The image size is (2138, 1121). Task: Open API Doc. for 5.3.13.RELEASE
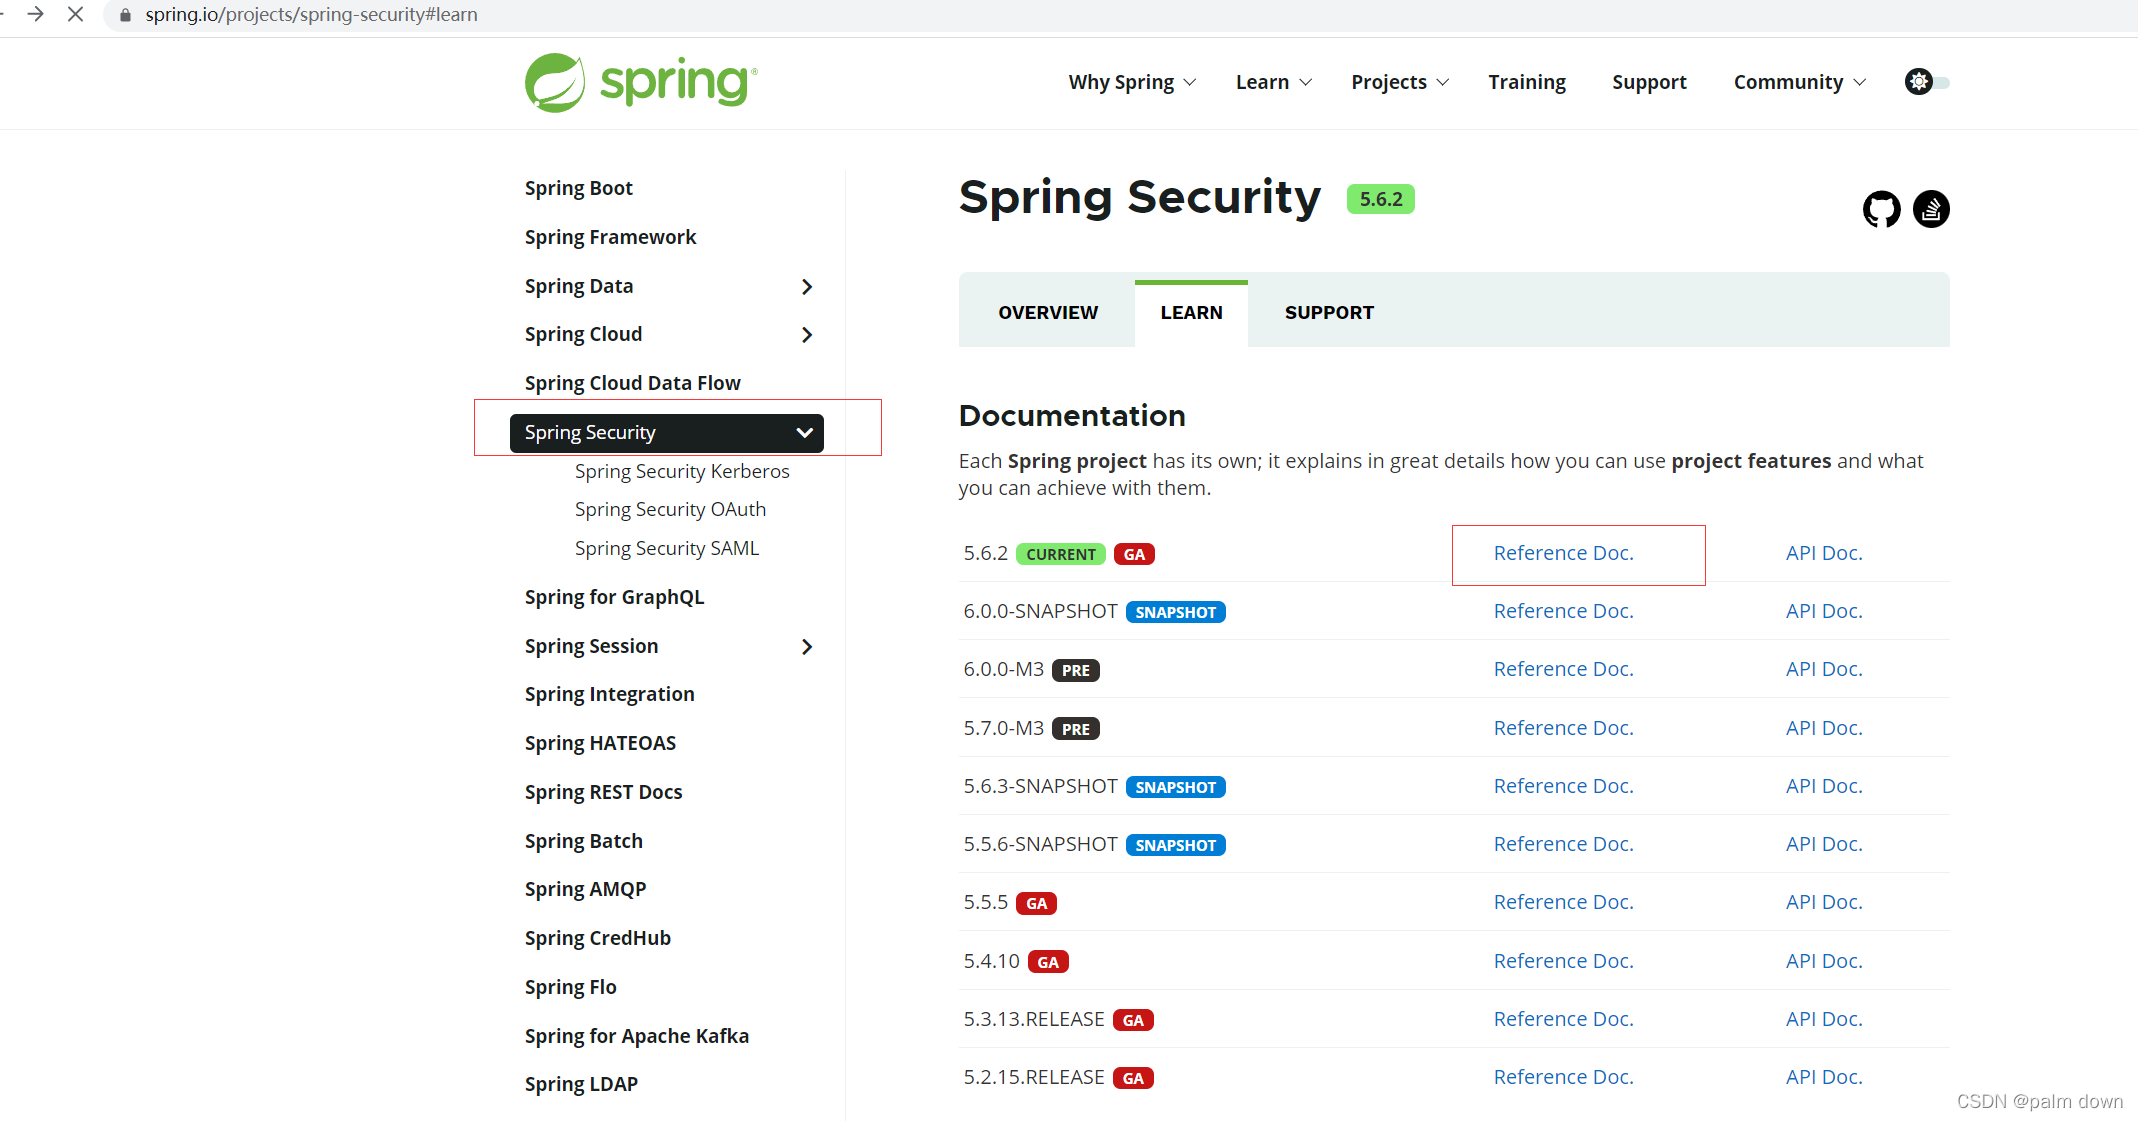[x=1824, y=1019]
